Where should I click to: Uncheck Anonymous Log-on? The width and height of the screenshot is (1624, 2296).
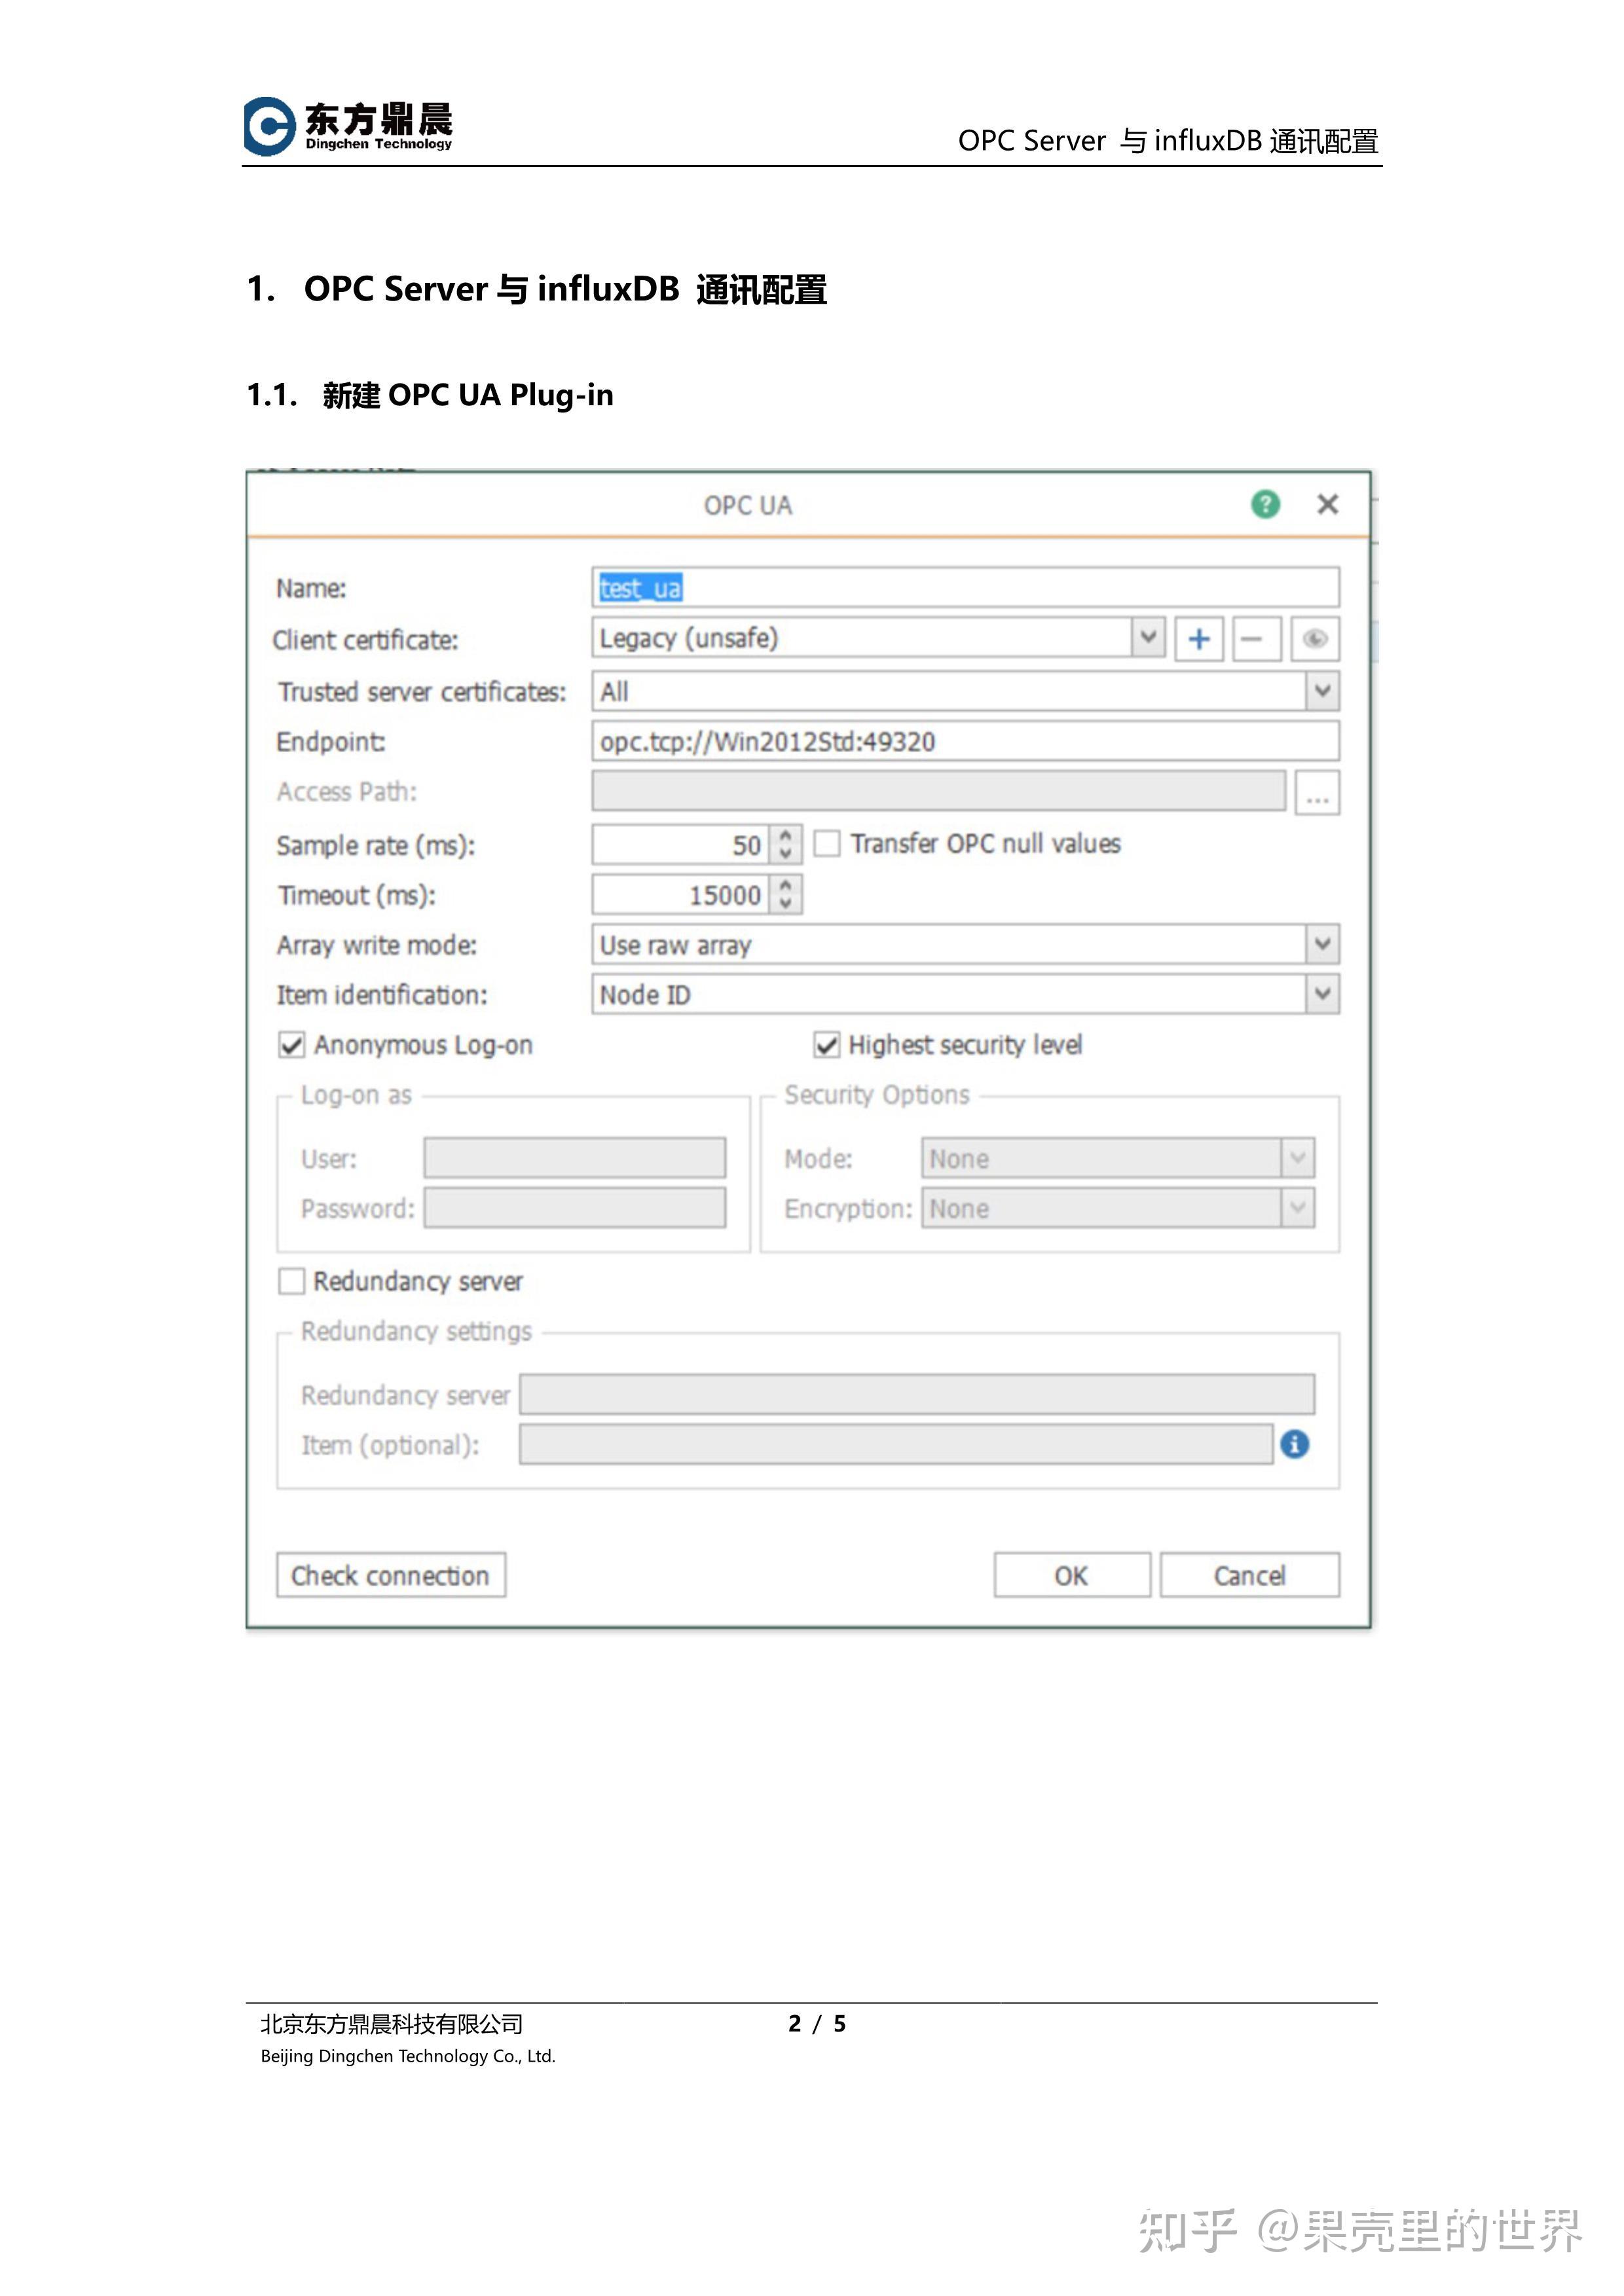[291, 1045]
